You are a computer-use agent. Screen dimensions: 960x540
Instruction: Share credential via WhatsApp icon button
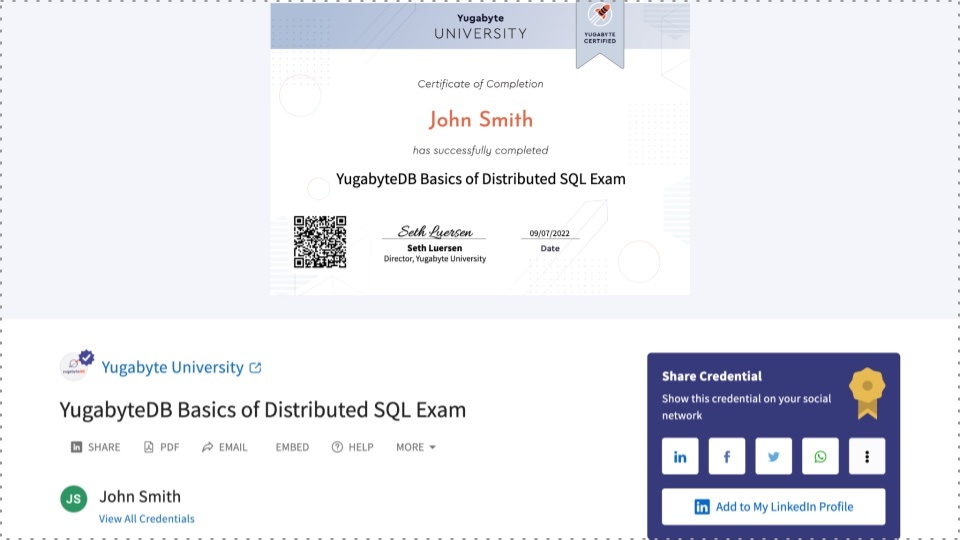820,456
